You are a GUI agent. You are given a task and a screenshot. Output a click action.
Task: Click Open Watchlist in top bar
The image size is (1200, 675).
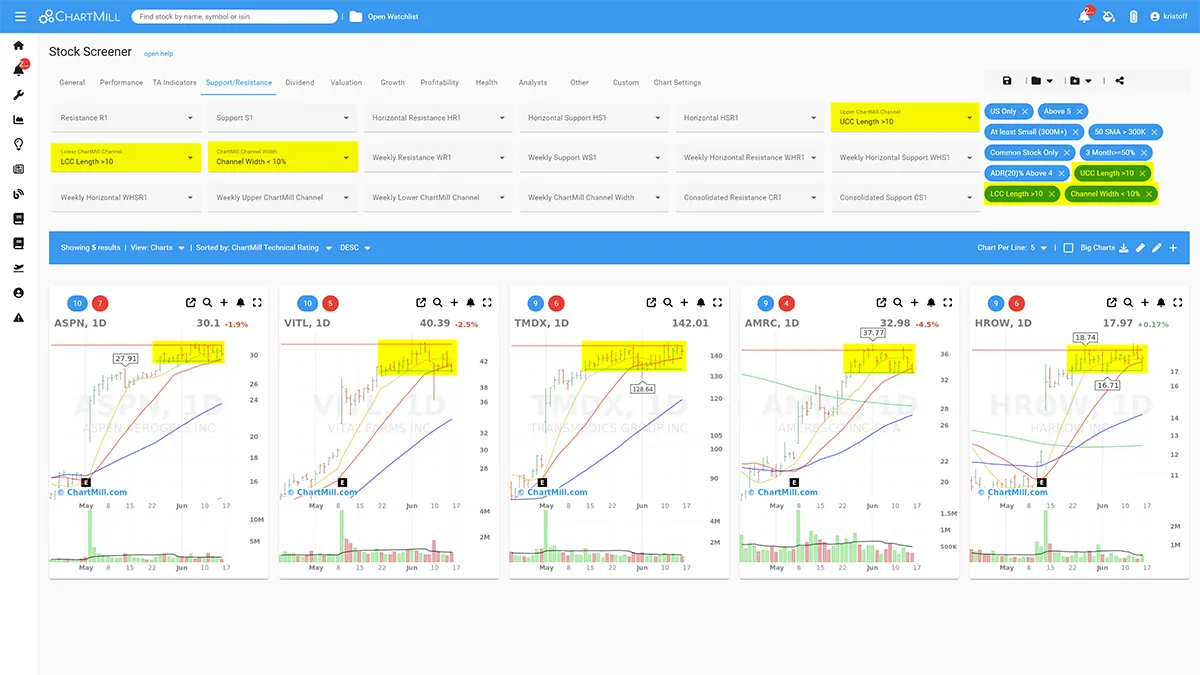point(384,17)
